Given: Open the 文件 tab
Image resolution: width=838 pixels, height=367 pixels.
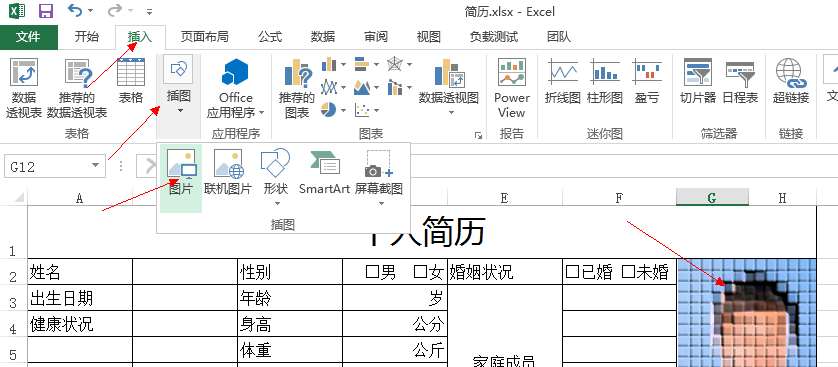Looking at the screenshot, I should coord(28,37).
